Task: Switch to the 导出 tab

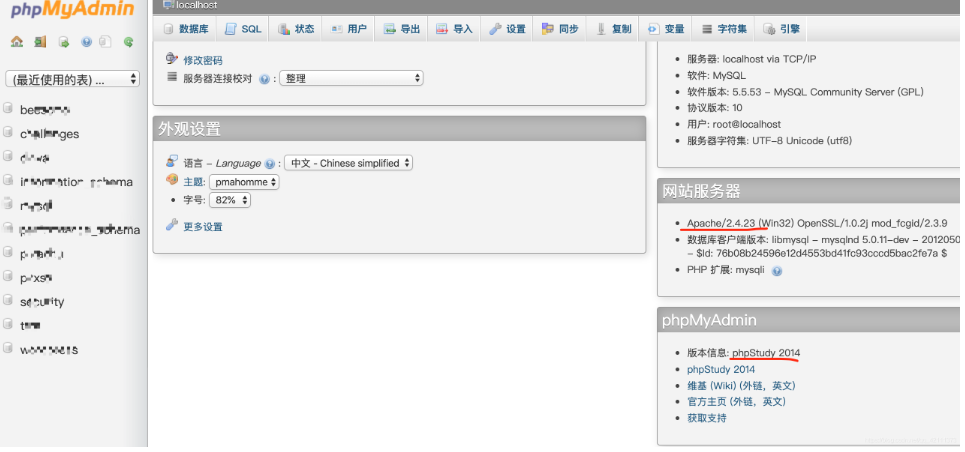Action: point(401,29)
